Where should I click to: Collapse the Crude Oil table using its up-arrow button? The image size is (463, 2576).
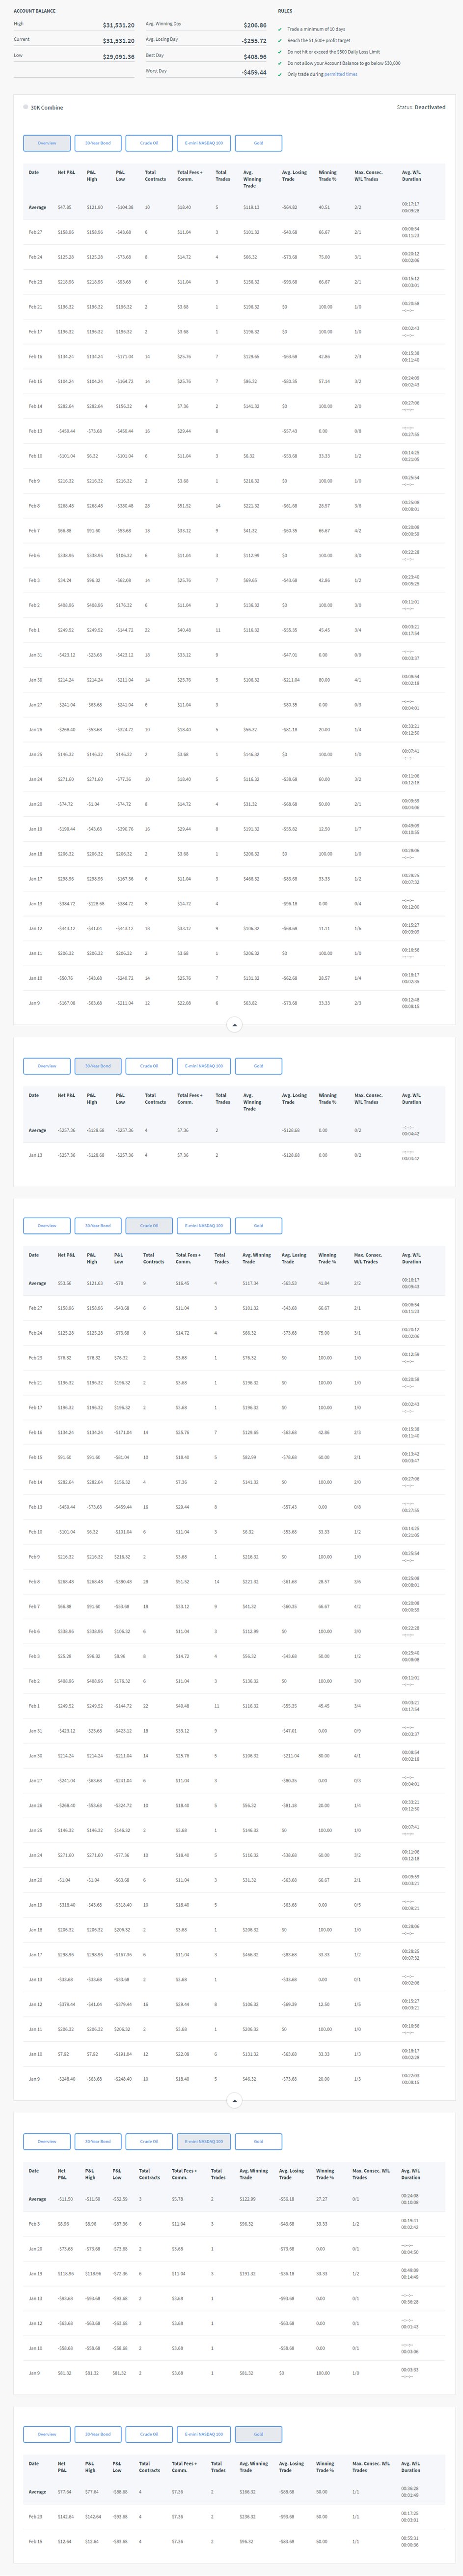pos(234,2101)
